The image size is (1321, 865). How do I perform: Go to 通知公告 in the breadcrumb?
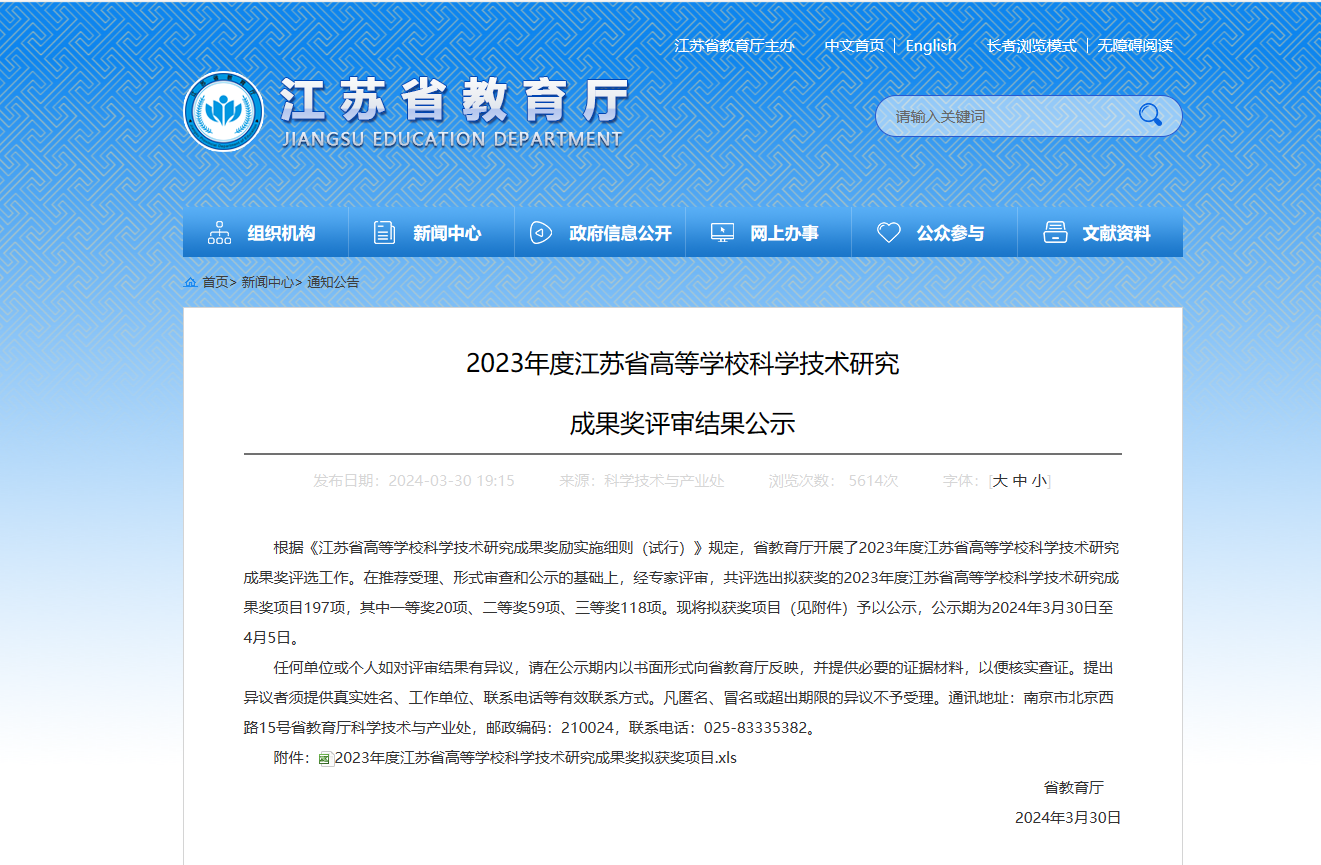333,282
